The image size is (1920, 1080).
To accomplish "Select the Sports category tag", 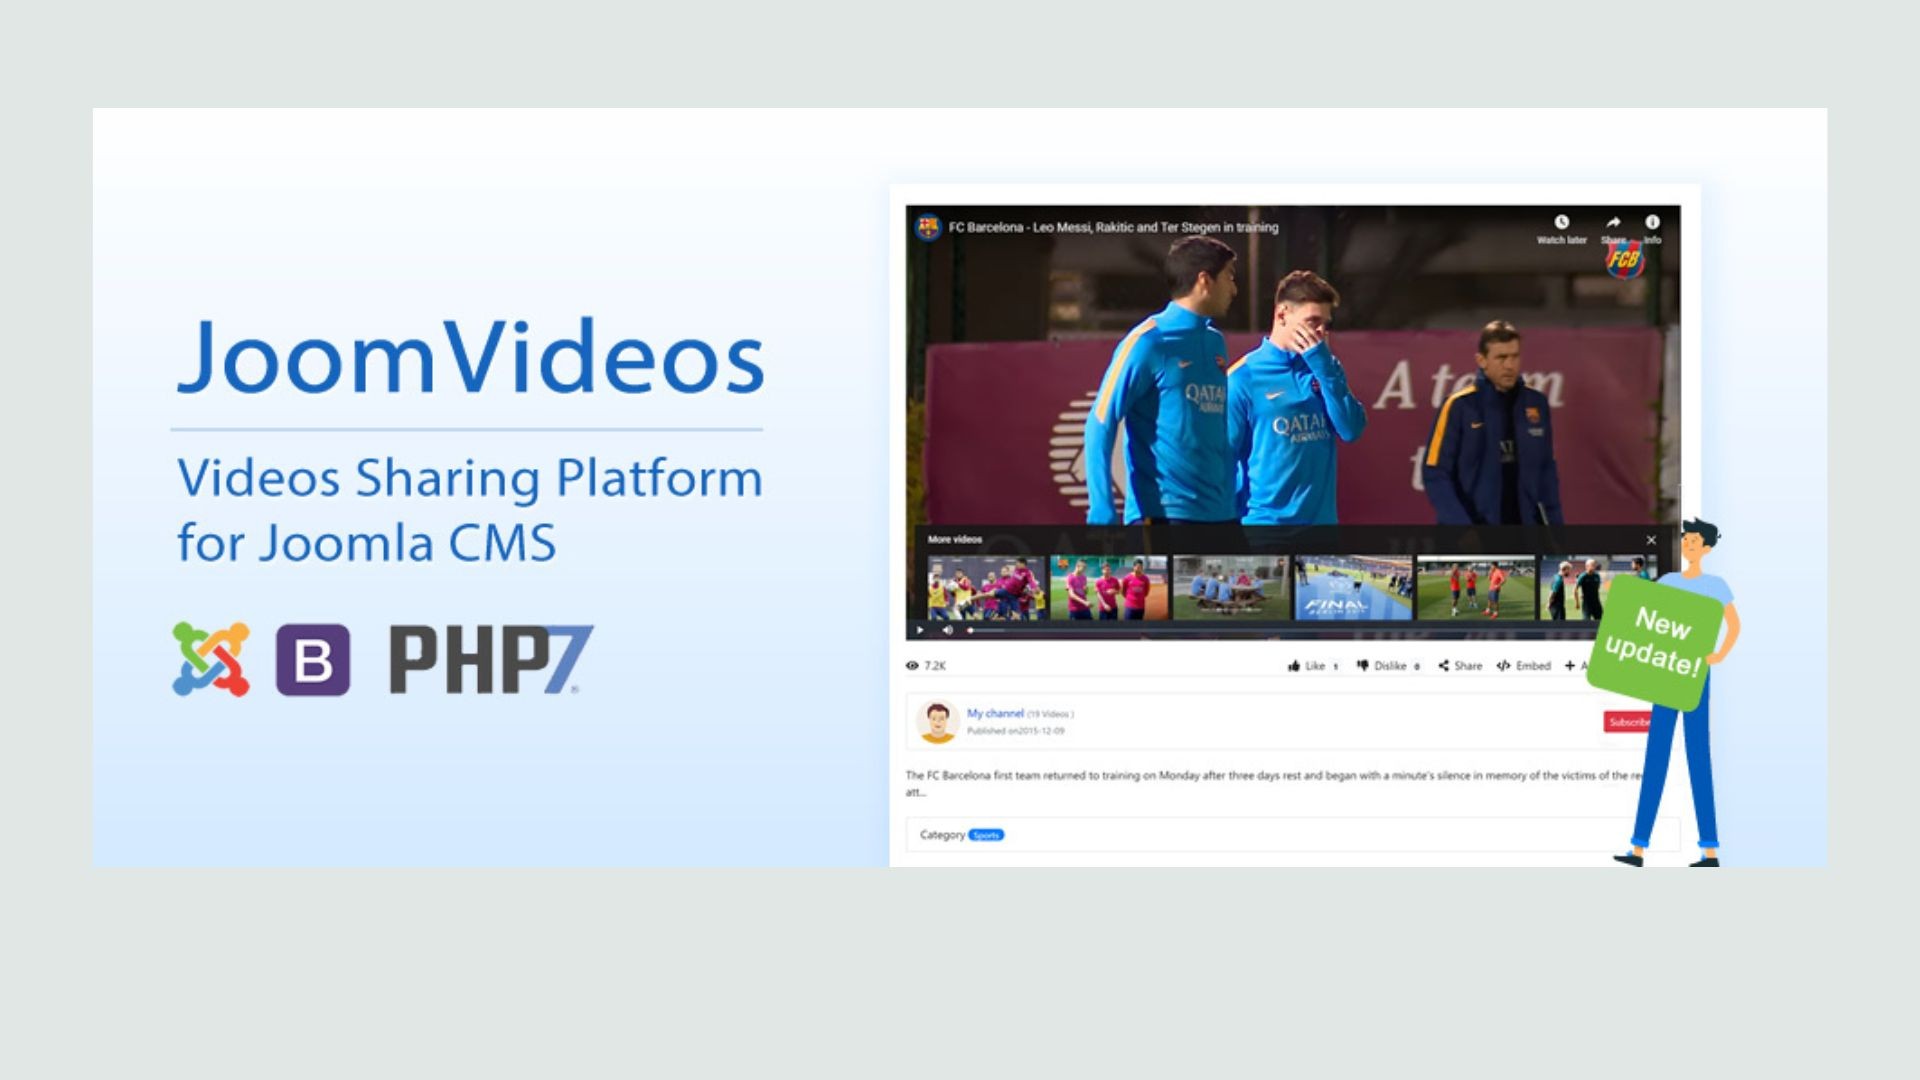I will 986,835.
